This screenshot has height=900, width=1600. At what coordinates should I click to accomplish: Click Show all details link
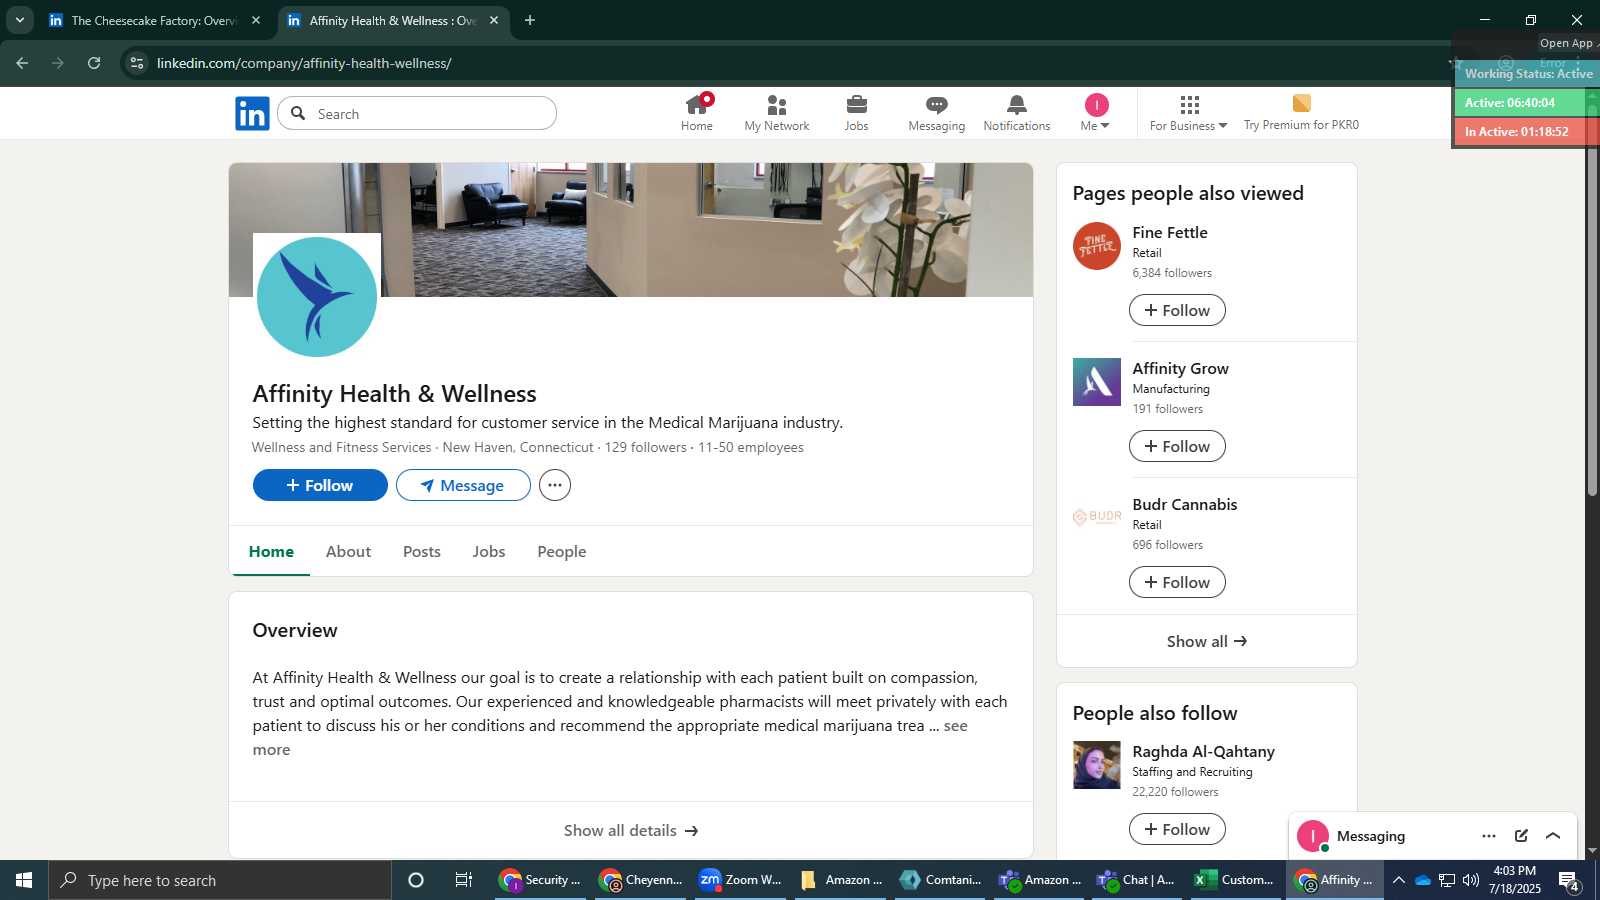631,830
